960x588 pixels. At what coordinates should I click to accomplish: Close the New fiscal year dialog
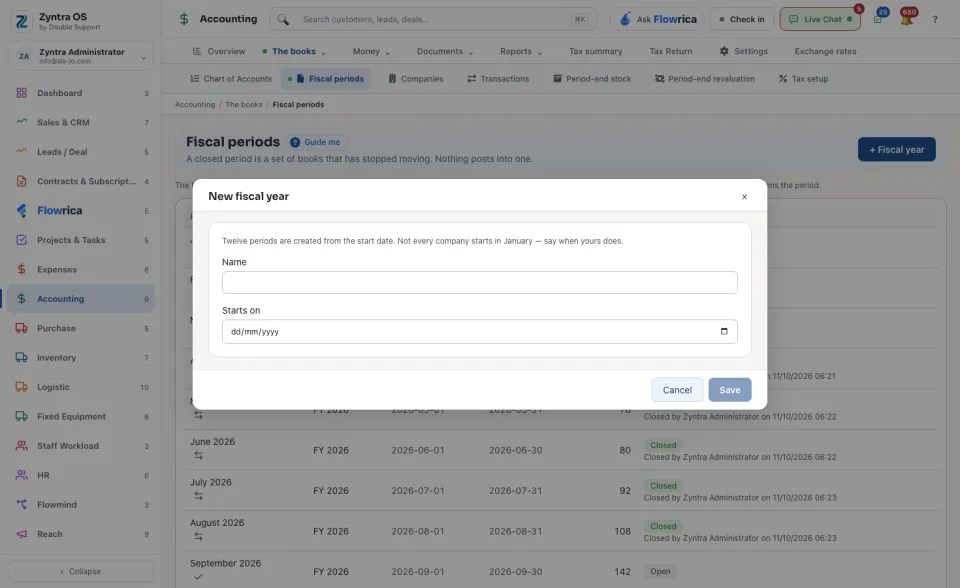tap(744, 197)
